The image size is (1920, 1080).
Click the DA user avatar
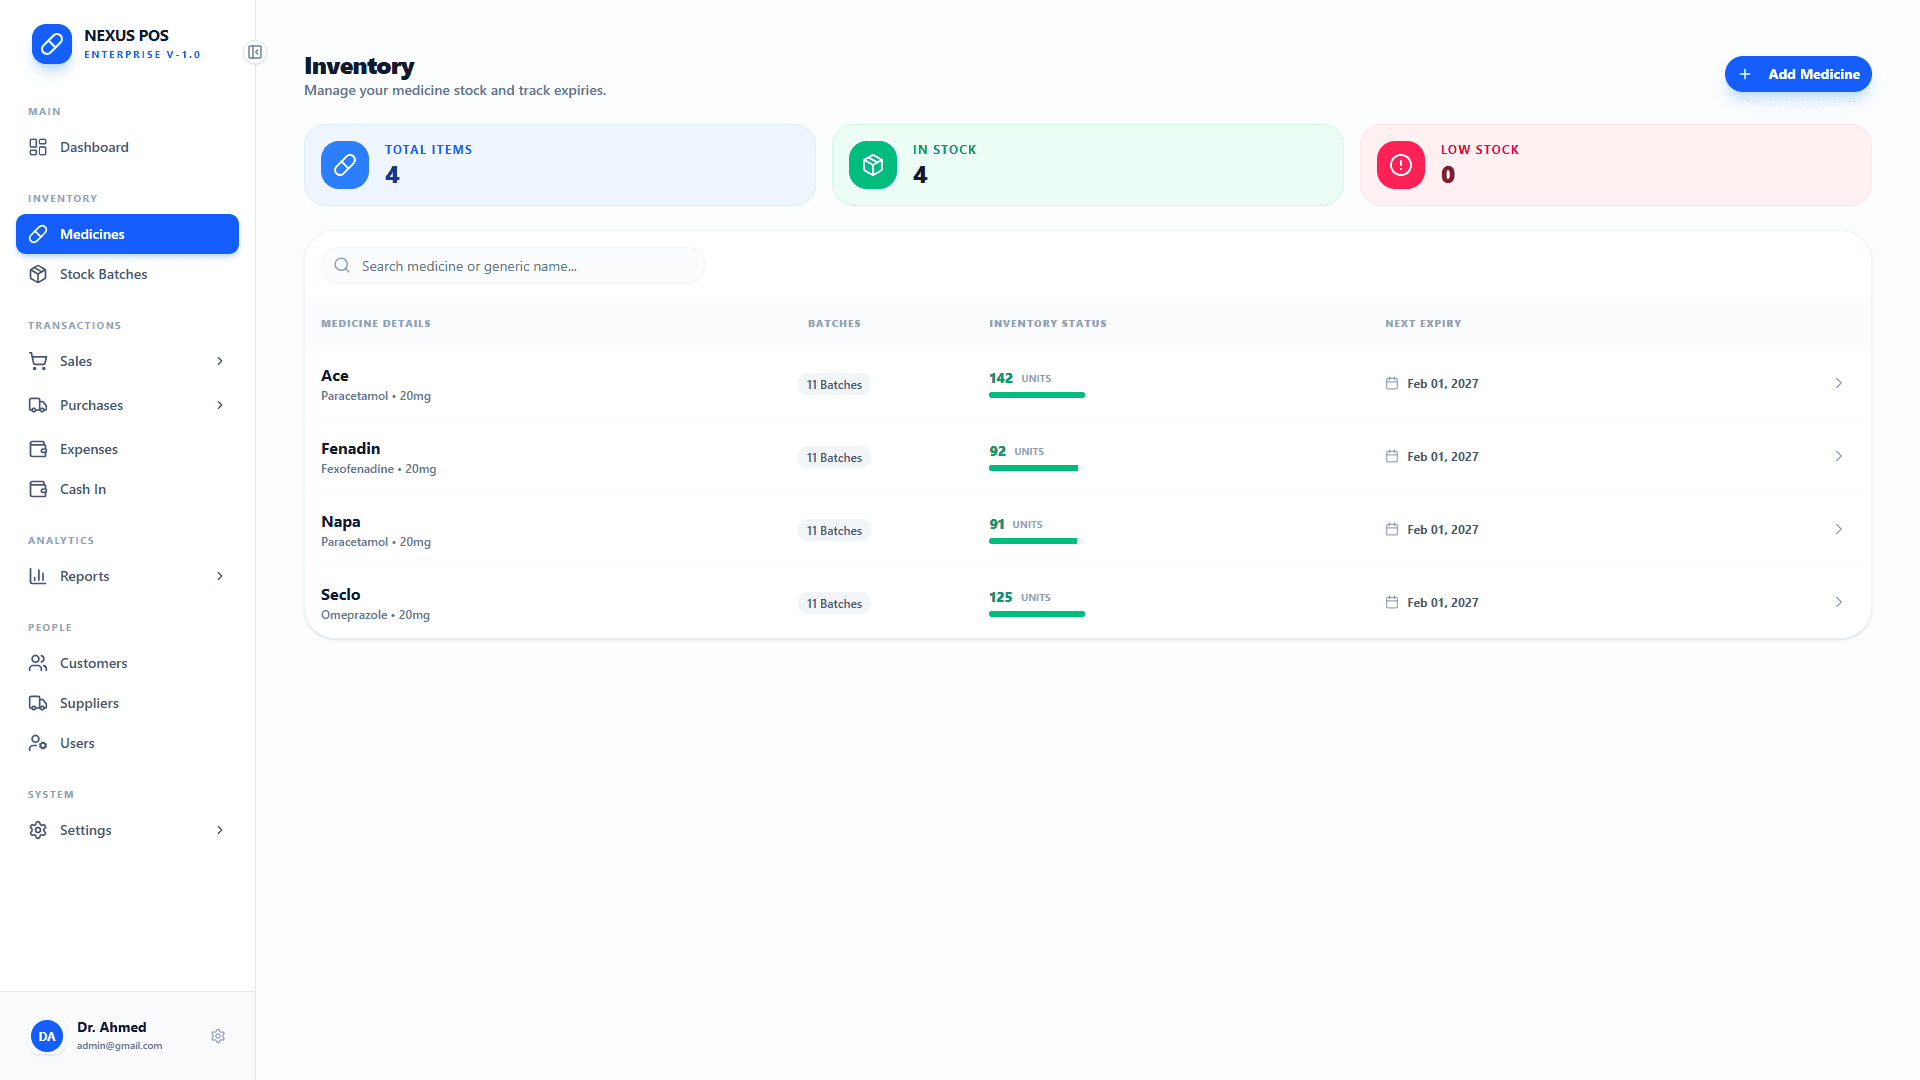(x=47, y=1036)
